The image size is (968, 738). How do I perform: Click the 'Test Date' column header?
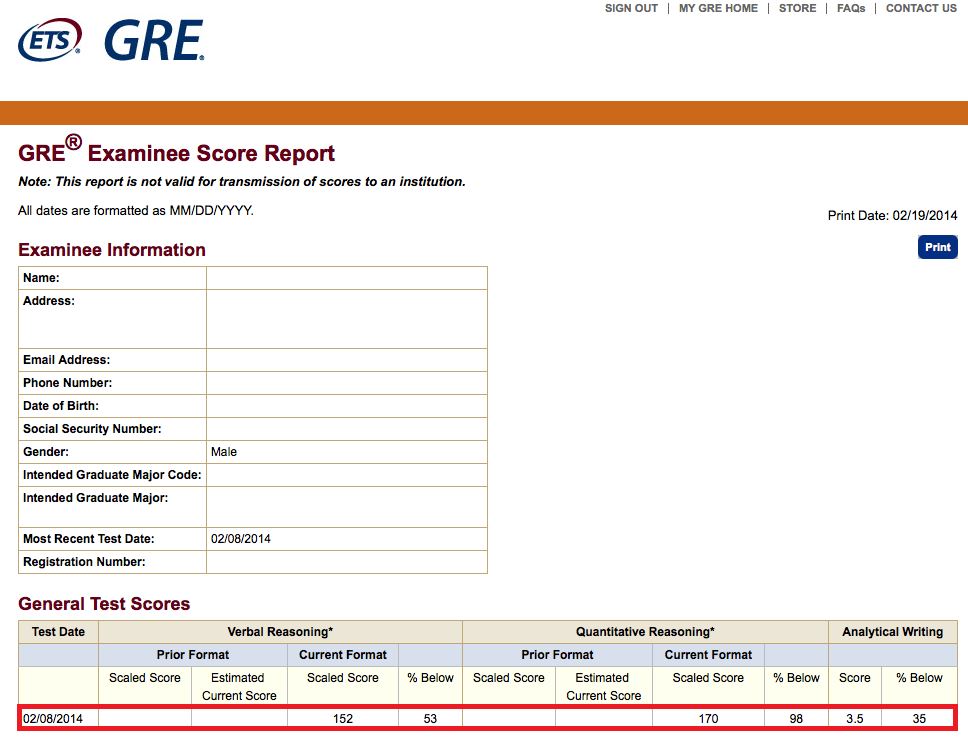pyautogui.click(x=58, y=632)
